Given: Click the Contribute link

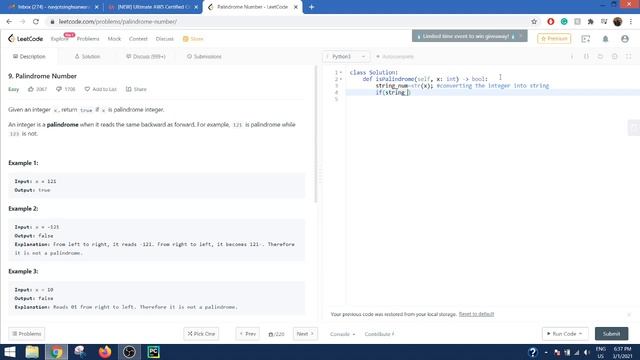Looking at the screenshot, I should (379, 334).
